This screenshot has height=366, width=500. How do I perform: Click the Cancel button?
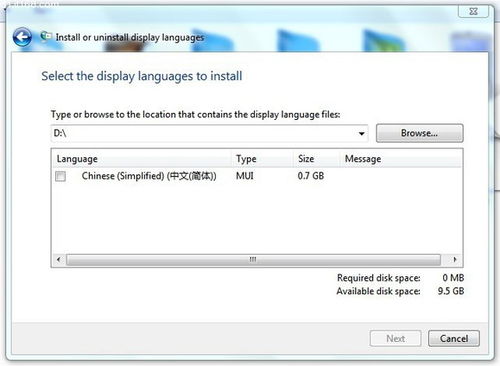click(x=454, y=339)
